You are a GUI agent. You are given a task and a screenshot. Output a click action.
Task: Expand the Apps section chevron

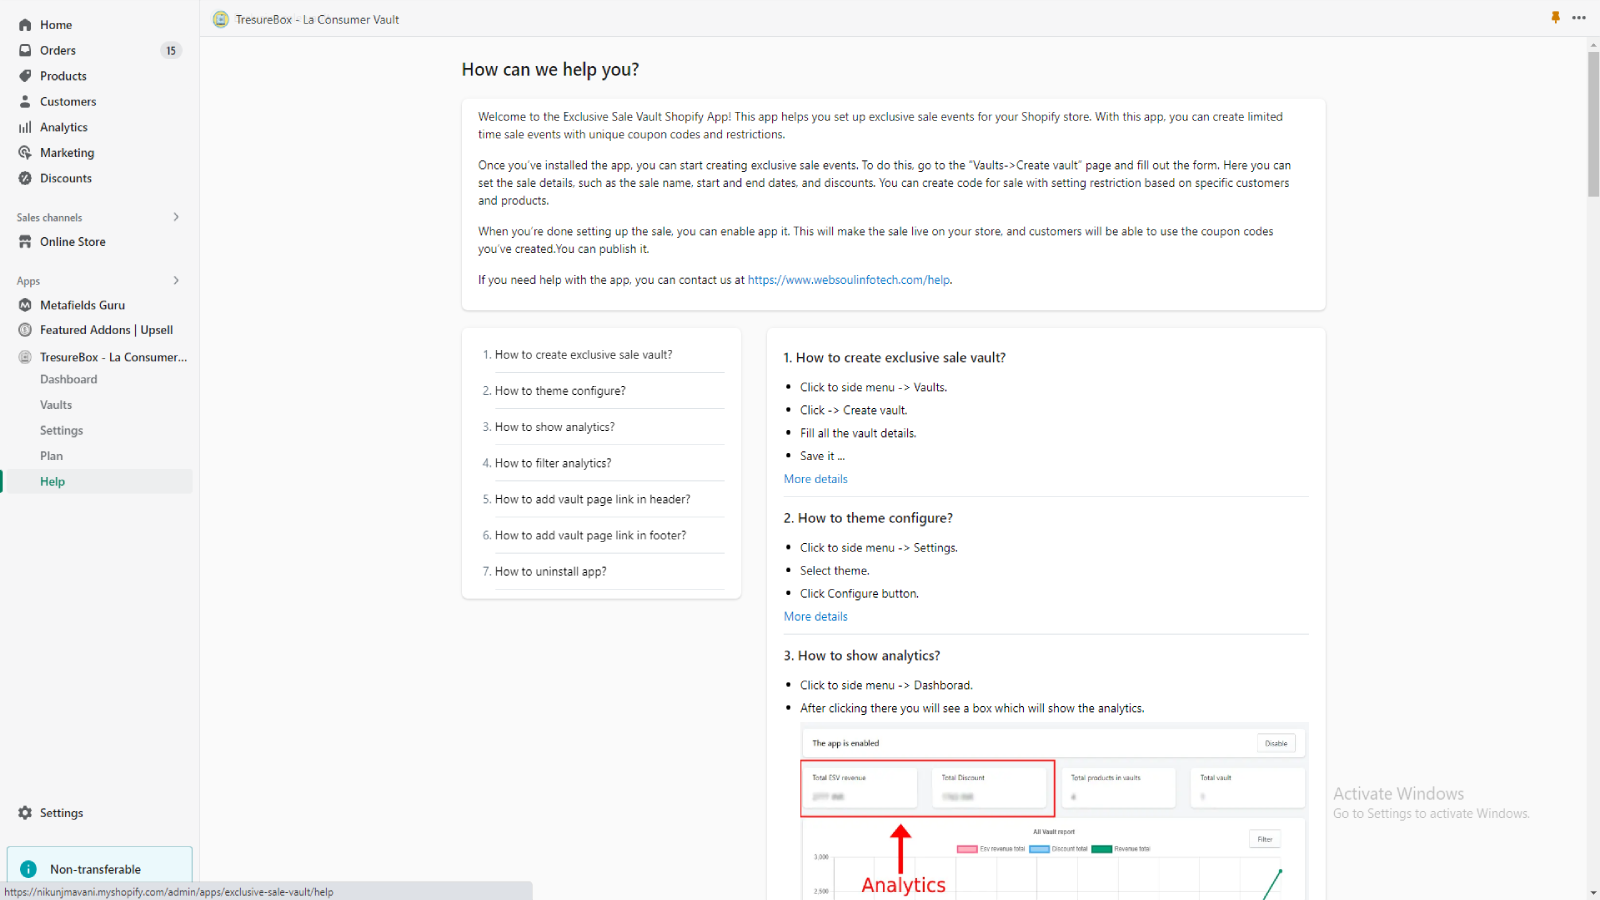click(176, 281)
